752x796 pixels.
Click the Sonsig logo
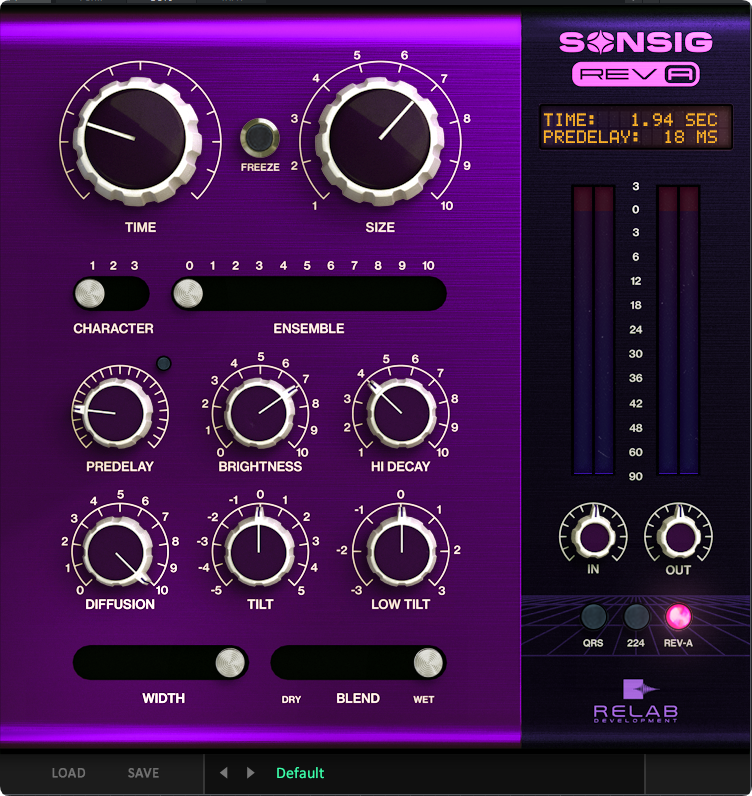click(x=636, y=42)
